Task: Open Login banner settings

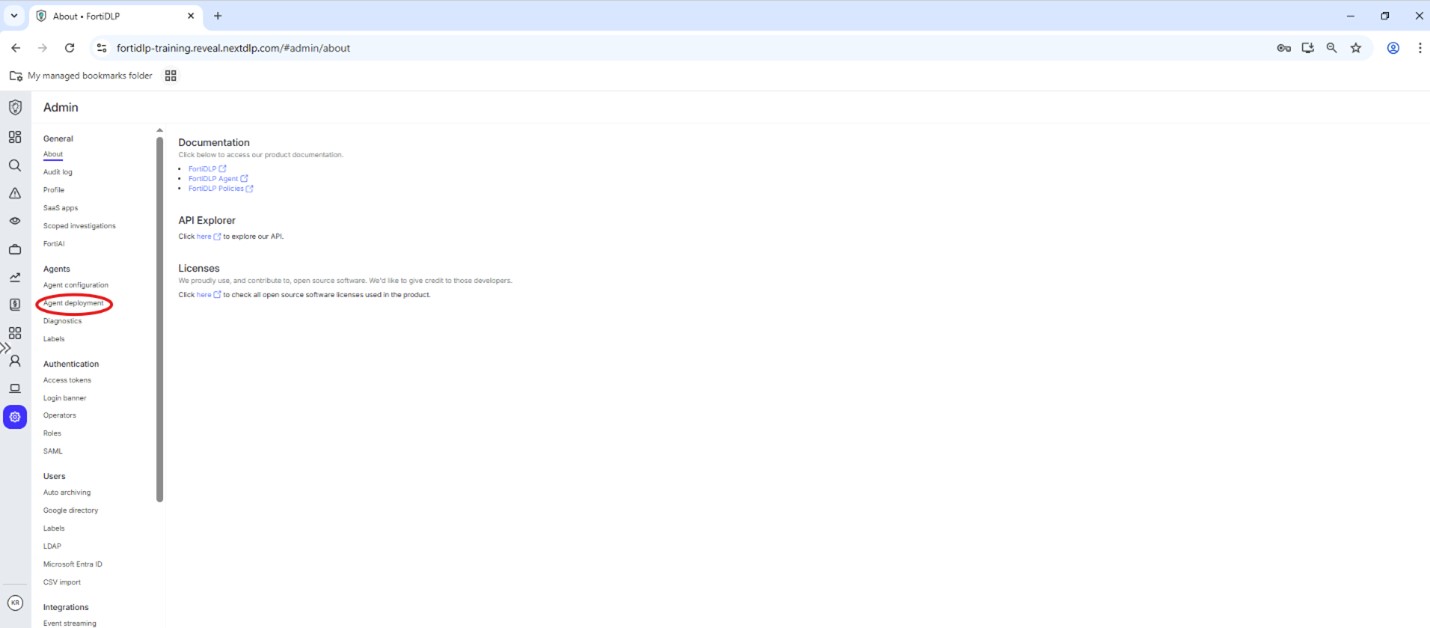Action: (x=65, y=398)
